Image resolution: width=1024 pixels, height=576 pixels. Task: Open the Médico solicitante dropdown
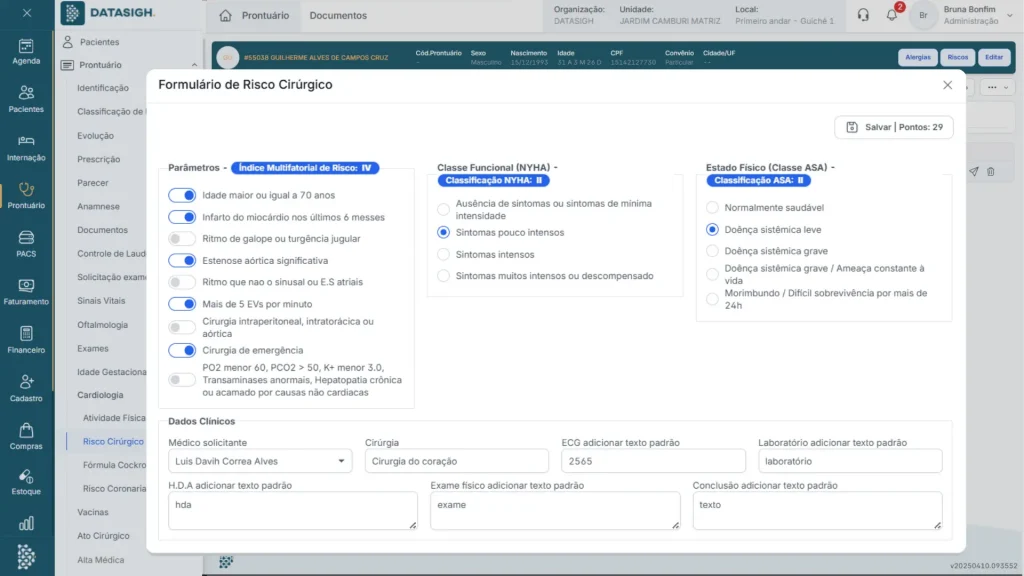[260, 461]
